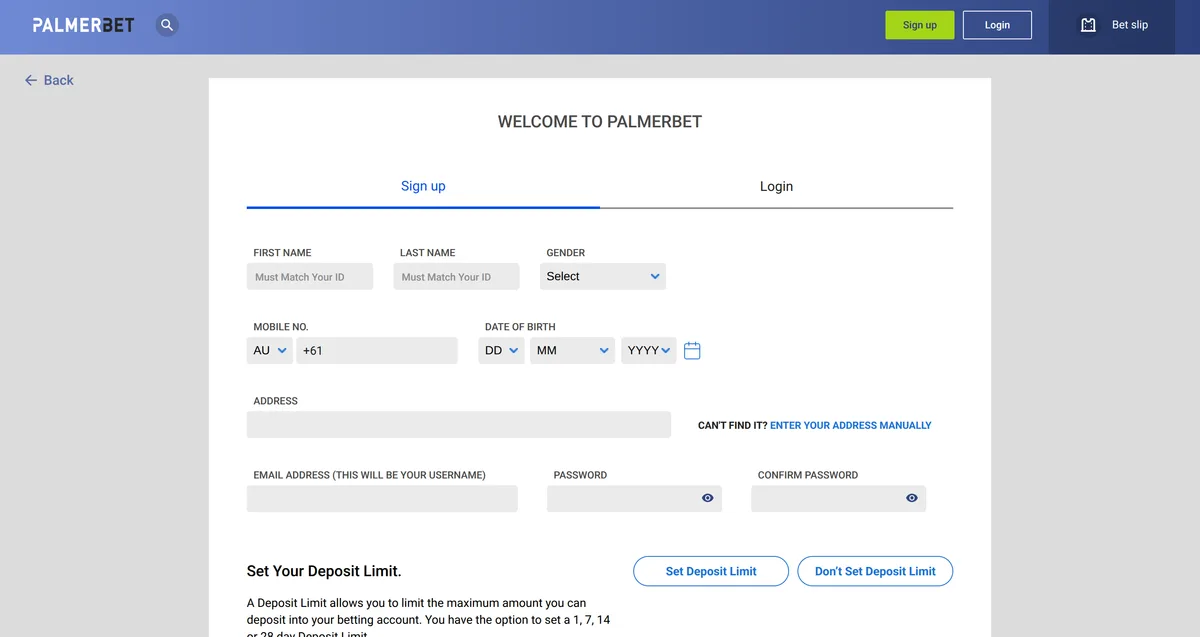Image resolution: width=1200 pixels, height=637 pixels.
Task: Choose Don't Set Deposit Limit button
Action: [x=875, y=571]
